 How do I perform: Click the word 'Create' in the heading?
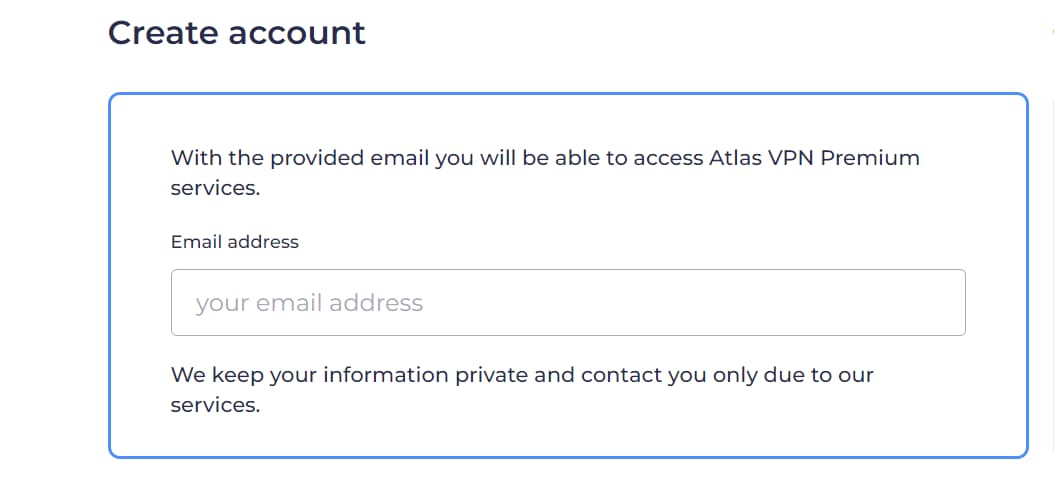click(164, 33)
